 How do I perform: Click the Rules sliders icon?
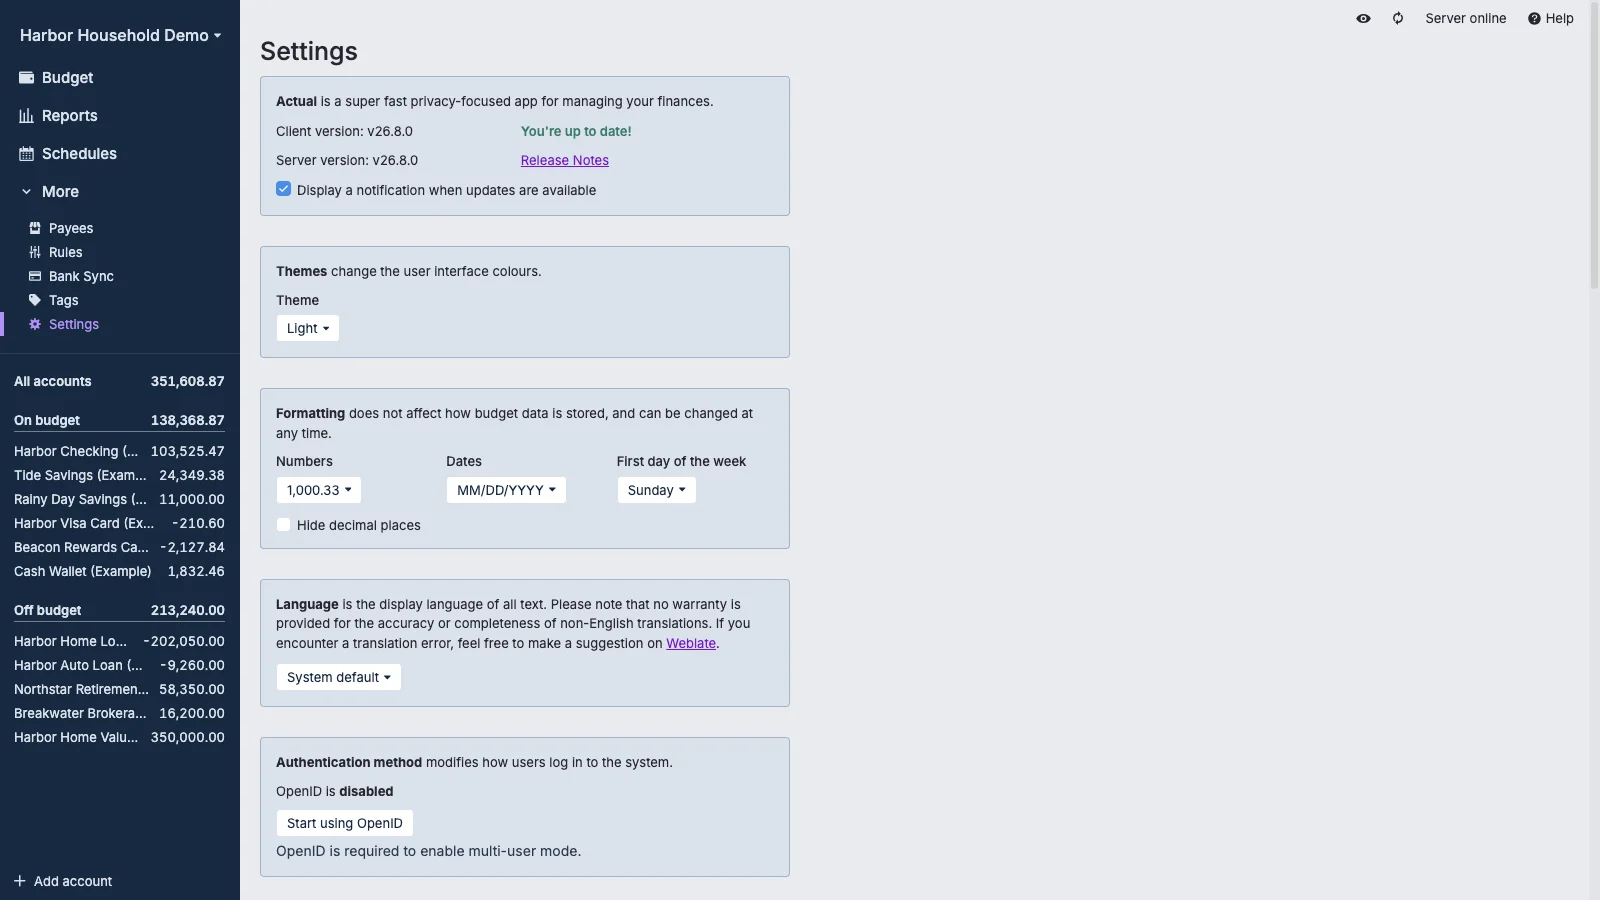pyautogui.click(x=35, y=252)
